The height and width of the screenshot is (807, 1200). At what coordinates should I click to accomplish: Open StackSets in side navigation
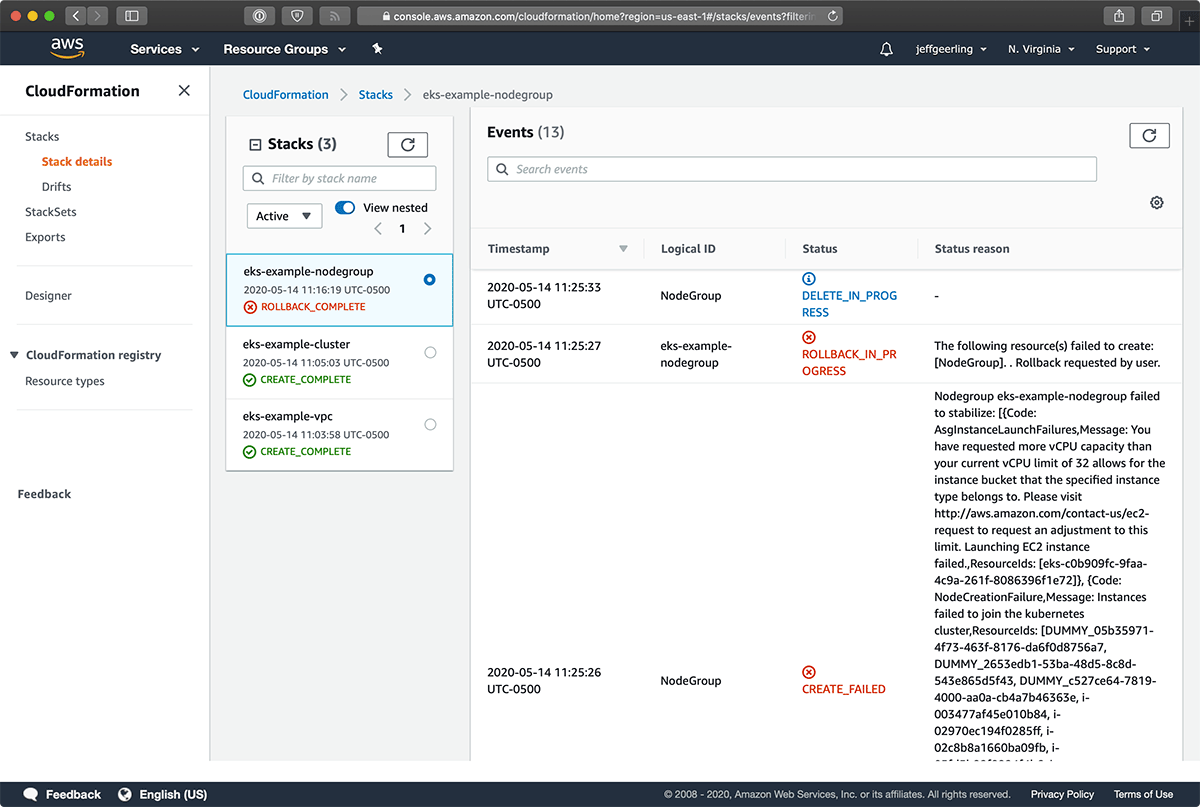click(x=51, y=212)
